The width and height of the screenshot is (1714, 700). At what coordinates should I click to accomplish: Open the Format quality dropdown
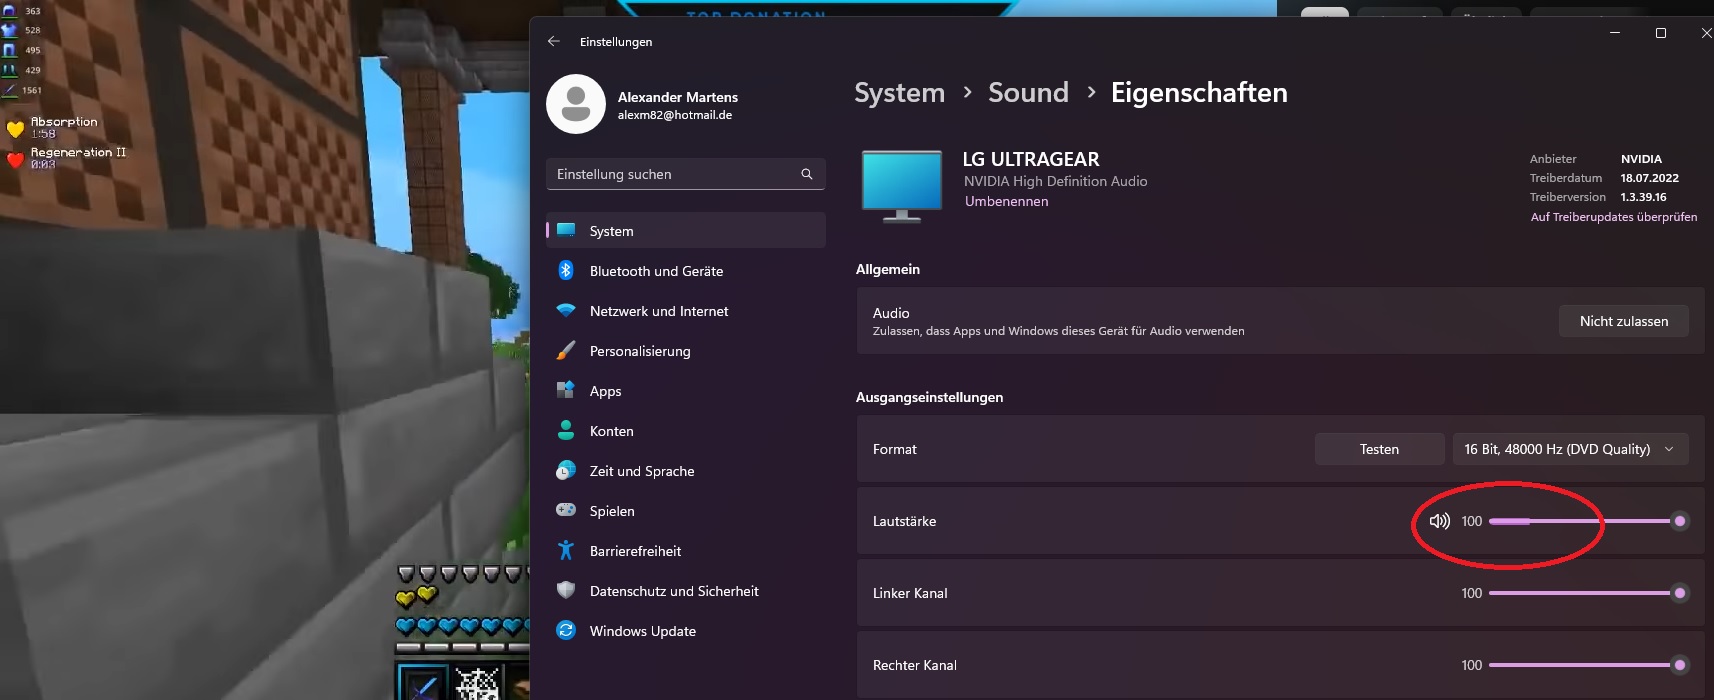click(x=1570, y=449)
